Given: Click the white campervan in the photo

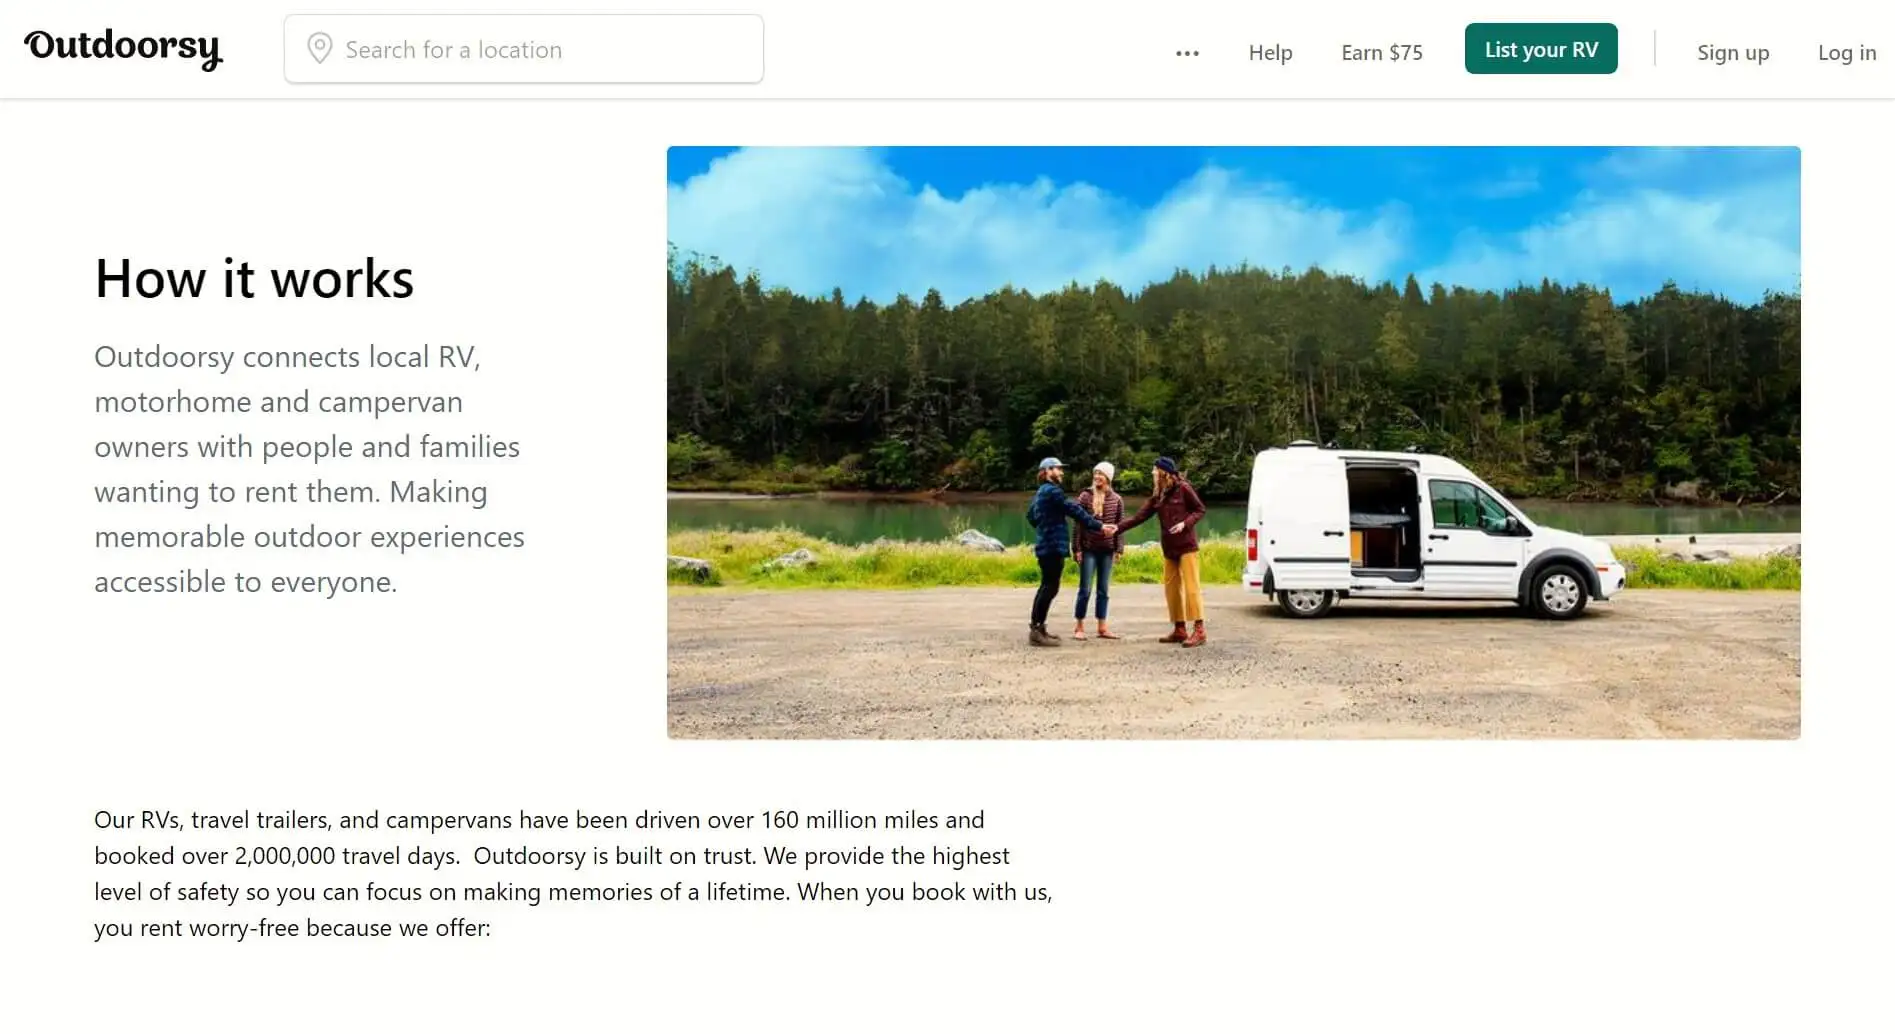Looking at the screenshot, I should (x=1430, y=530).
